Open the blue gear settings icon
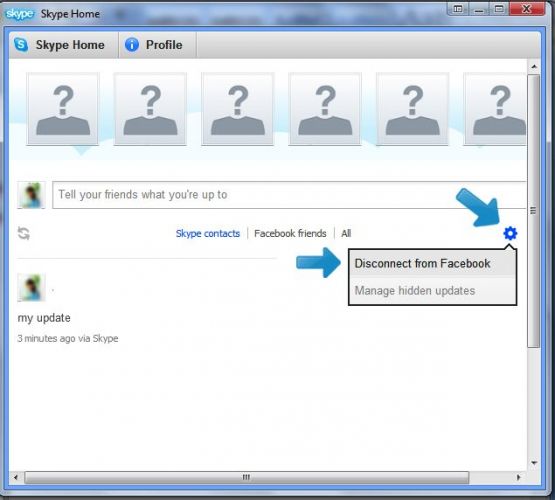555x500 pixels. (510, 233)
